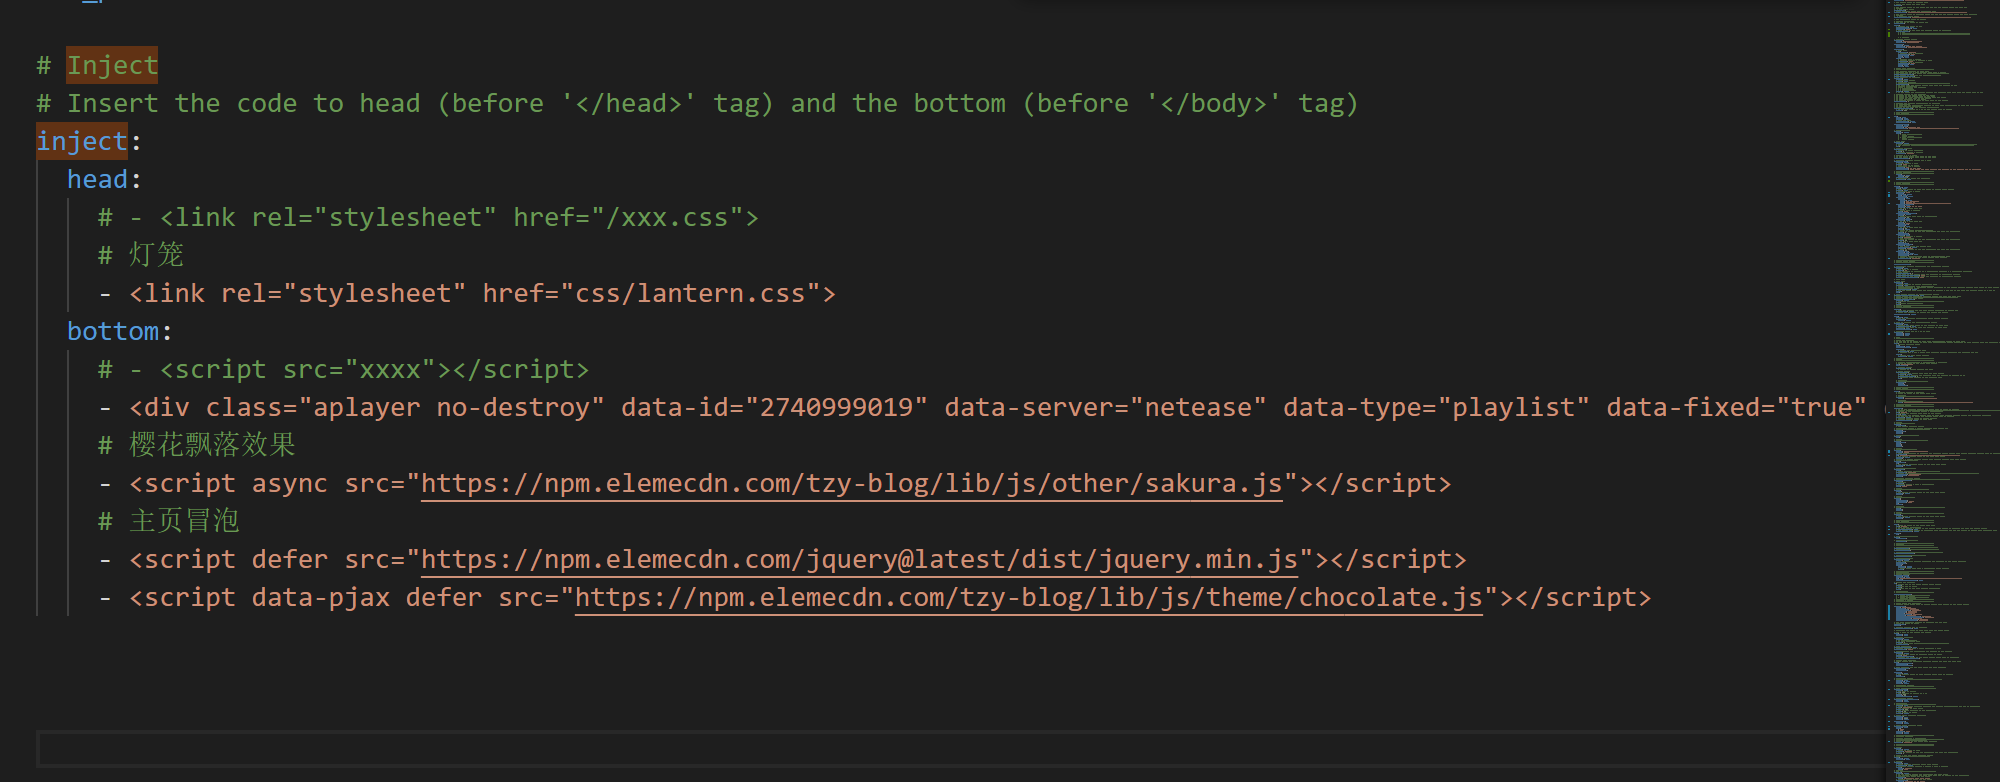Click the '主页冒泡' comment

(169, 522)
